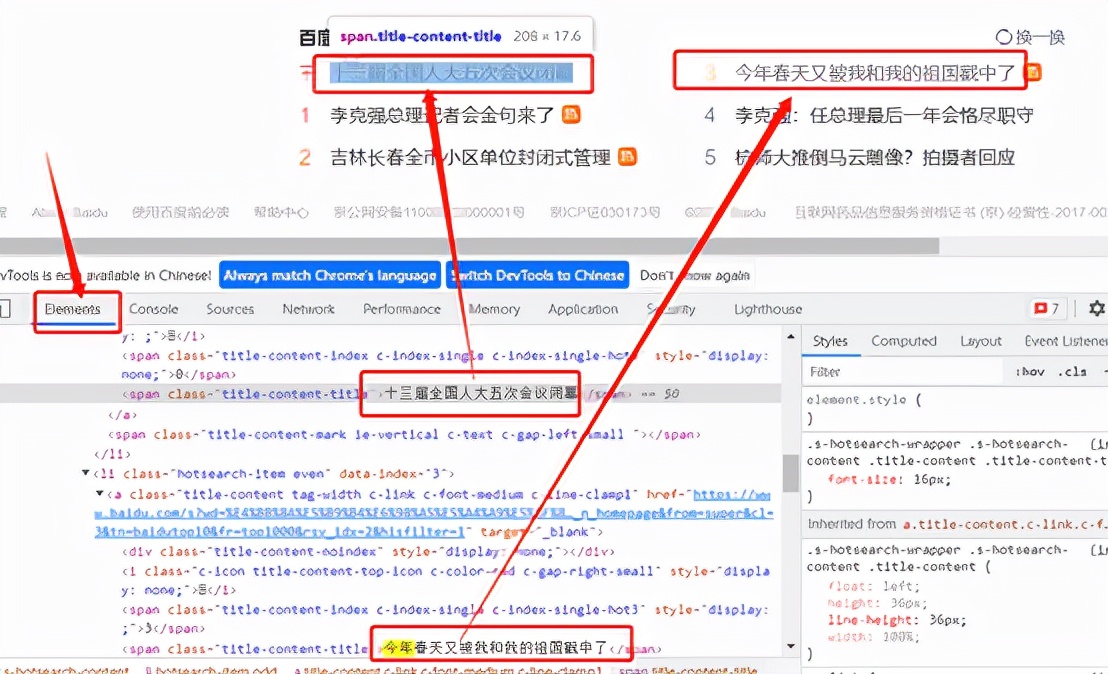1108x674 pixels.
Task: Open the Console tab
Action: point(153,309)
